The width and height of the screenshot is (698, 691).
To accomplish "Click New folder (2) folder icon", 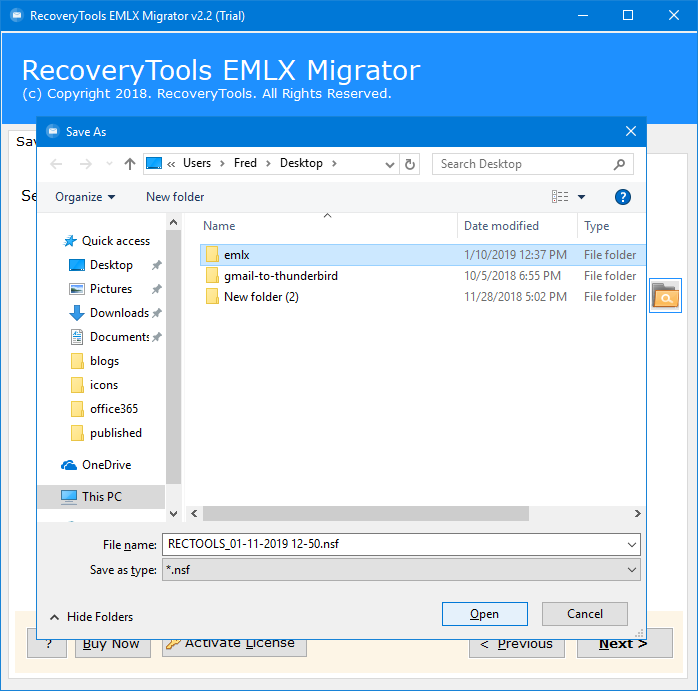I will click(212, 297).
